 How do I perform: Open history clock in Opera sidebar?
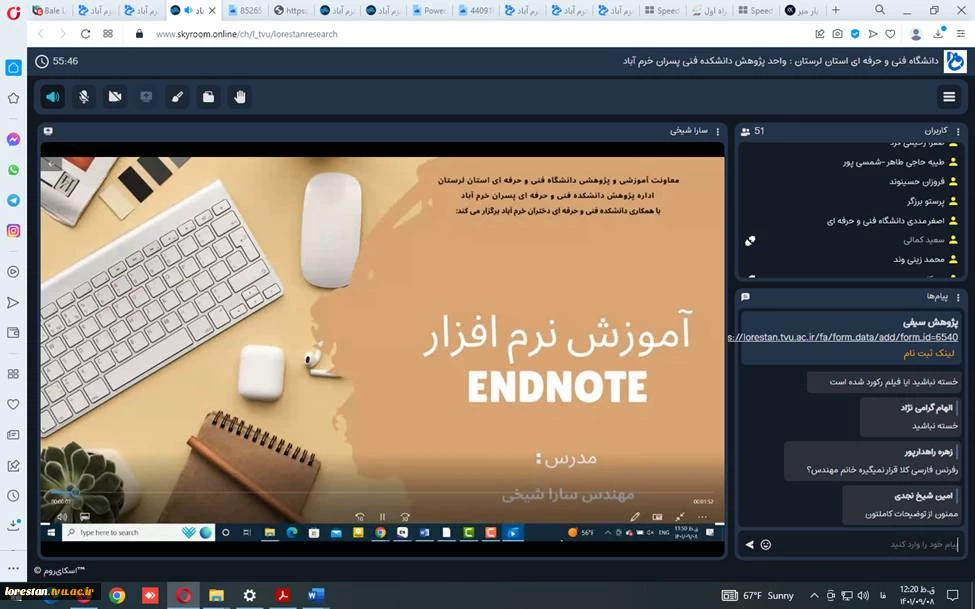(x=13, y=496)
